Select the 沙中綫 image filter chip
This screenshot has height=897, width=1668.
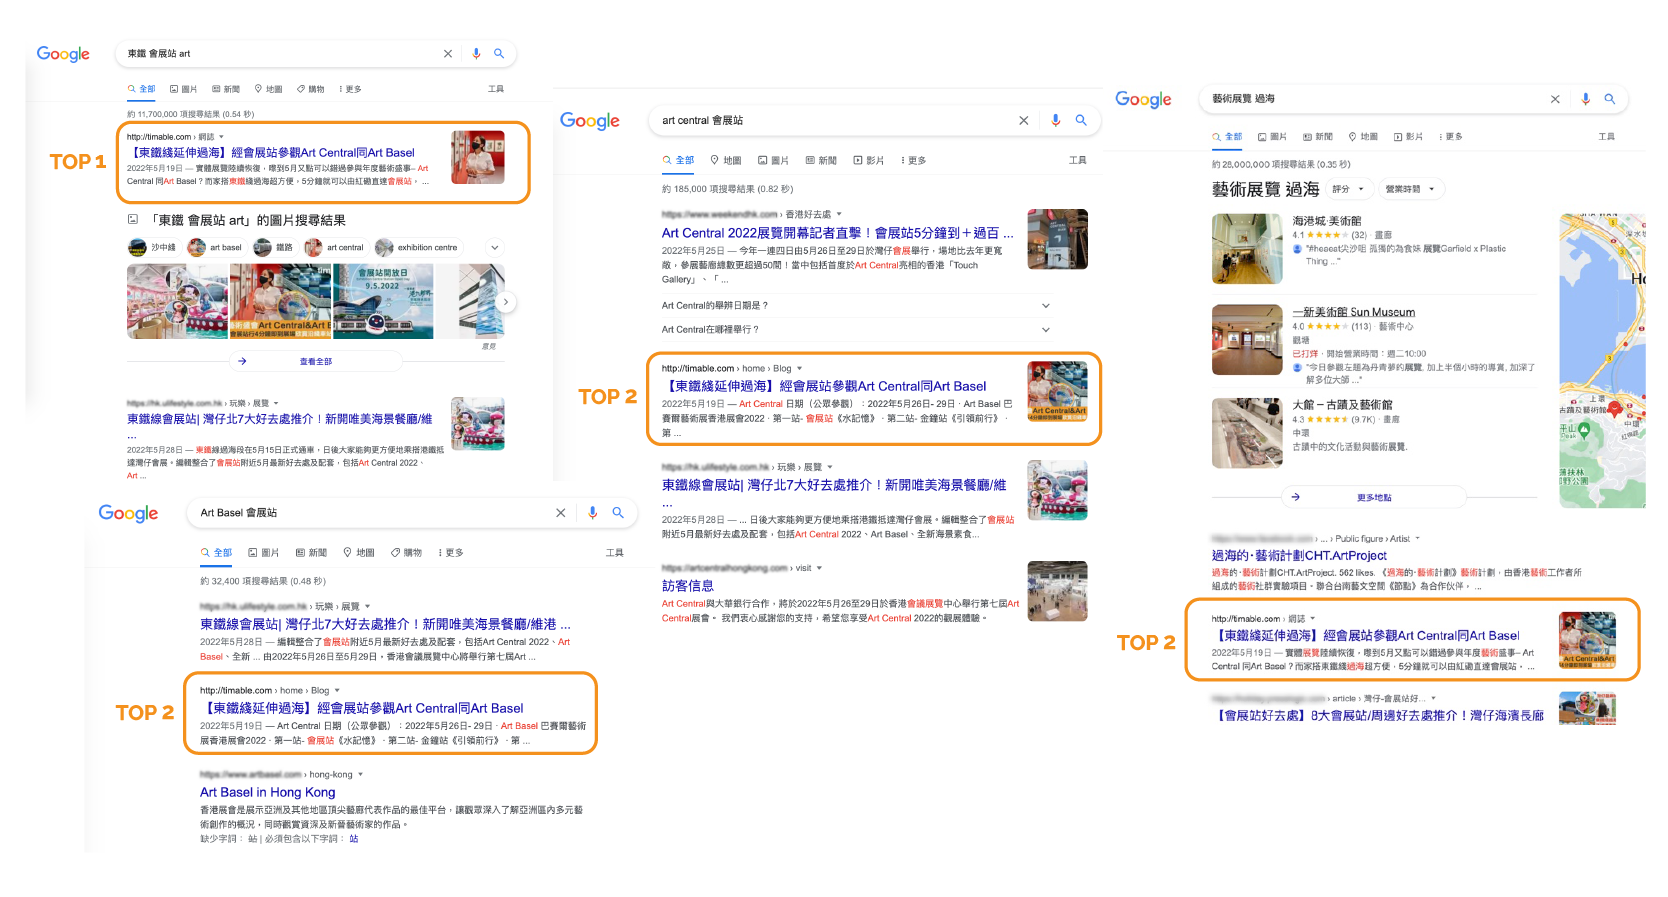click(x=153, y=248)
